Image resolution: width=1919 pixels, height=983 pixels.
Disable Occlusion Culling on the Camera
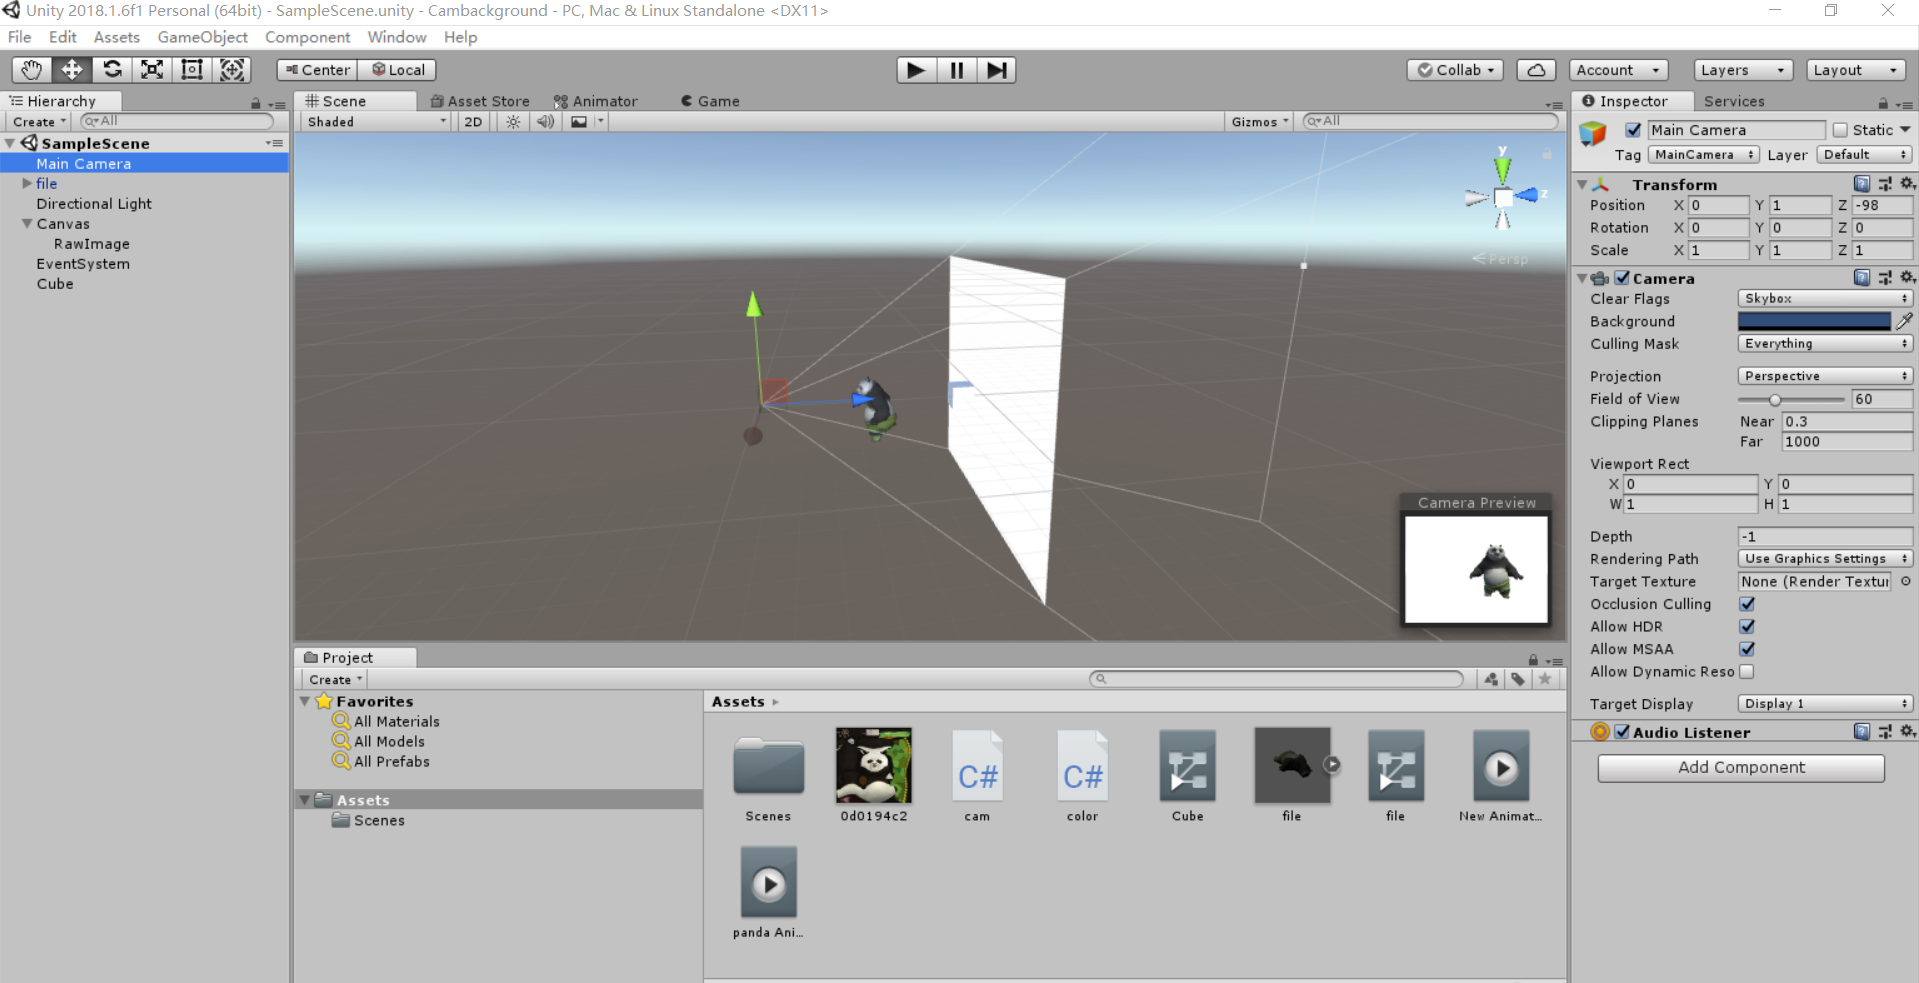point(1747,604)
